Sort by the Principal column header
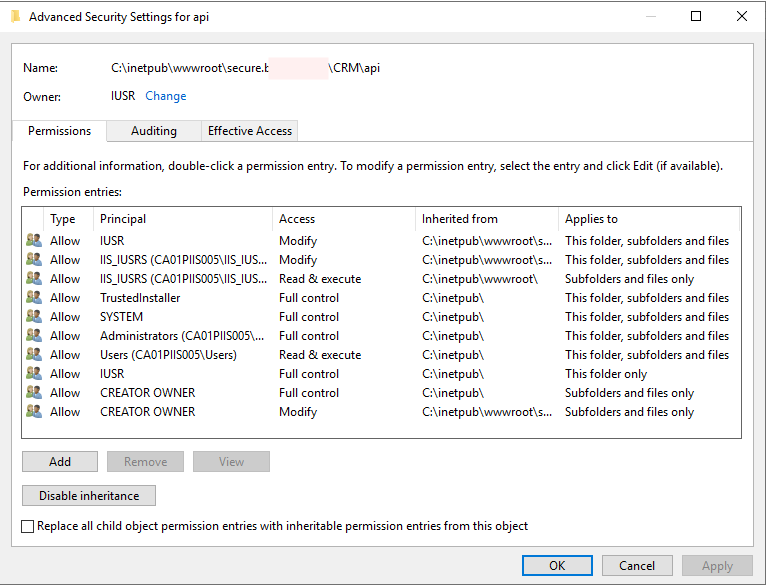The width and height of the screenshot is (766, 587). pos(183,219)
